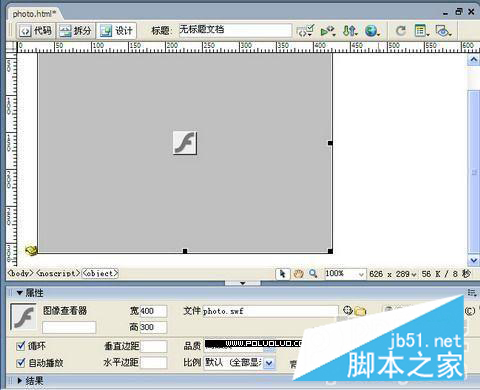Open the browser check errors icon menu
This screenshot has height=390, width=480.
305,31
